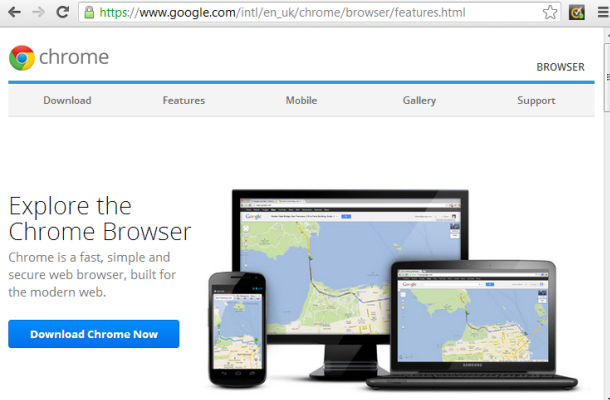Click the smartphone image showing Maps
The height and width of the screenshot is (400, 610).
click(237, 329)
